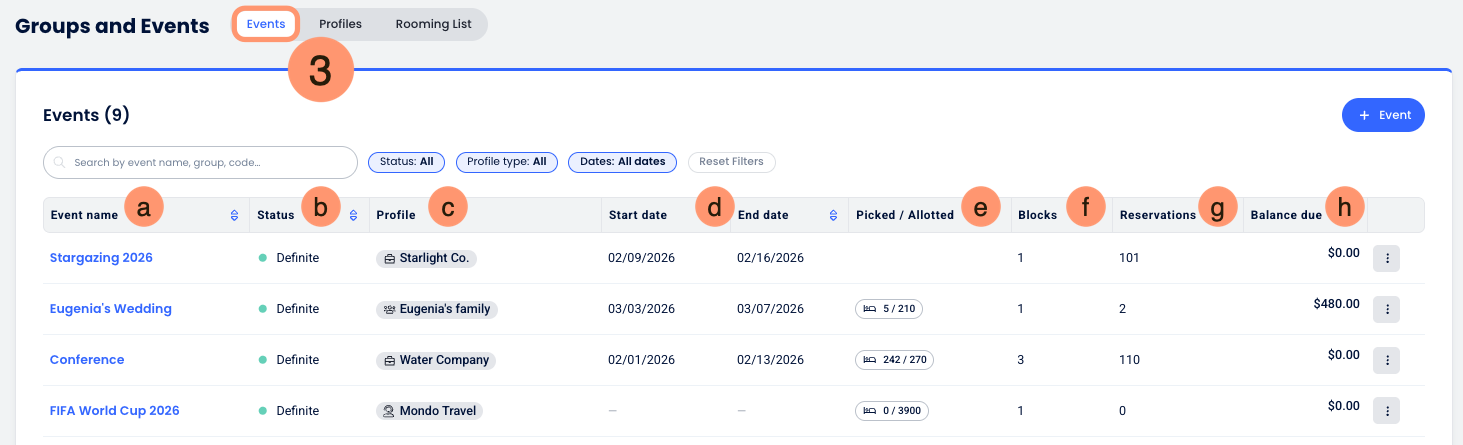Sort events by End date column arrows

(833, 215)
